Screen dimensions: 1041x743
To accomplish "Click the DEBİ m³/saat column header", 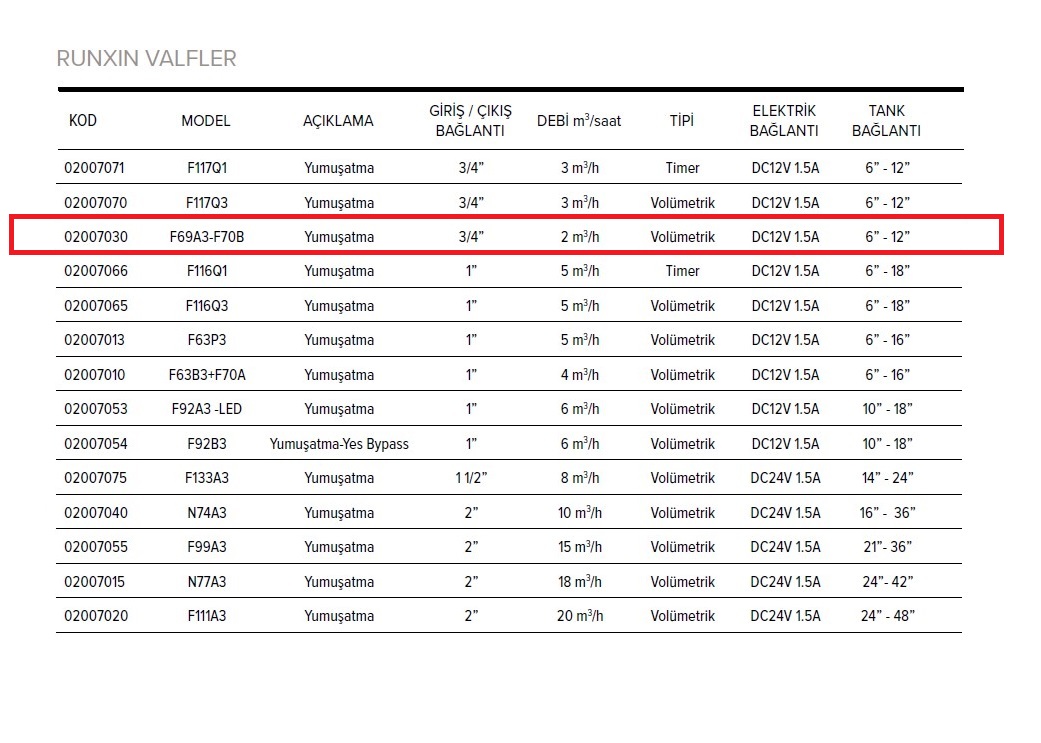I will pyautogui.click(x=579, y=121).
